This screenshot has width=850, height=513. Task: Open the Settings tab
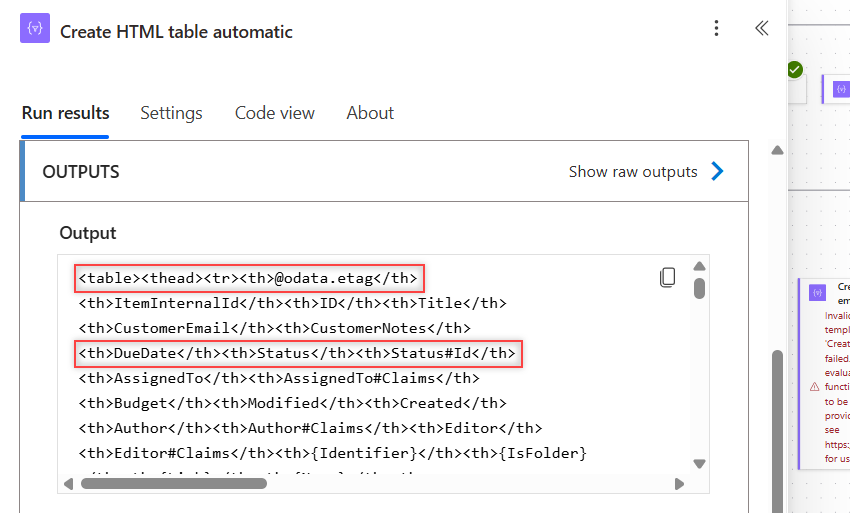171,113
